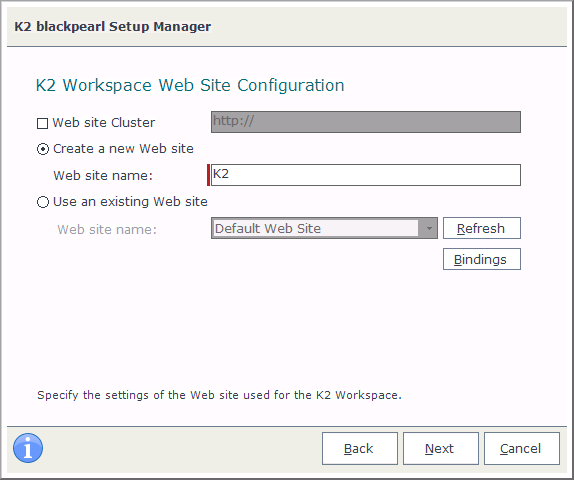574x480 pixels.
Task: Open the Default Web Site combo box
Action: pos(324,228)
